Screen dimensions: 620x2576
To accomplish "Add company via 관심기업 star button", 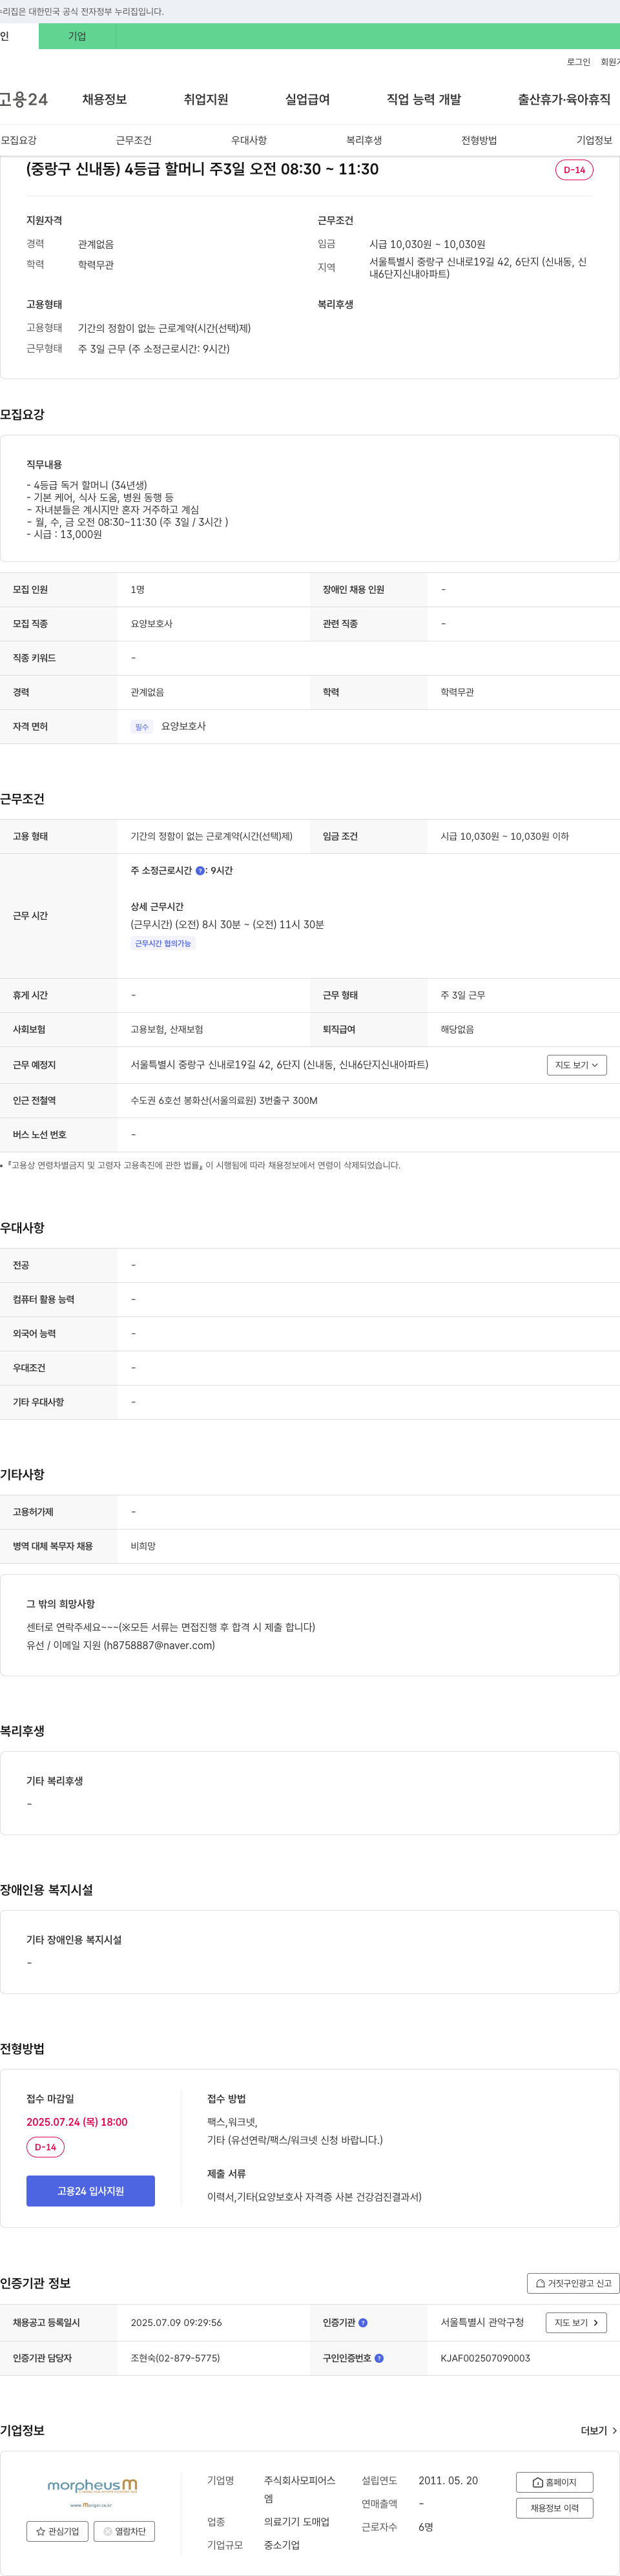I will coord(57,2531).
